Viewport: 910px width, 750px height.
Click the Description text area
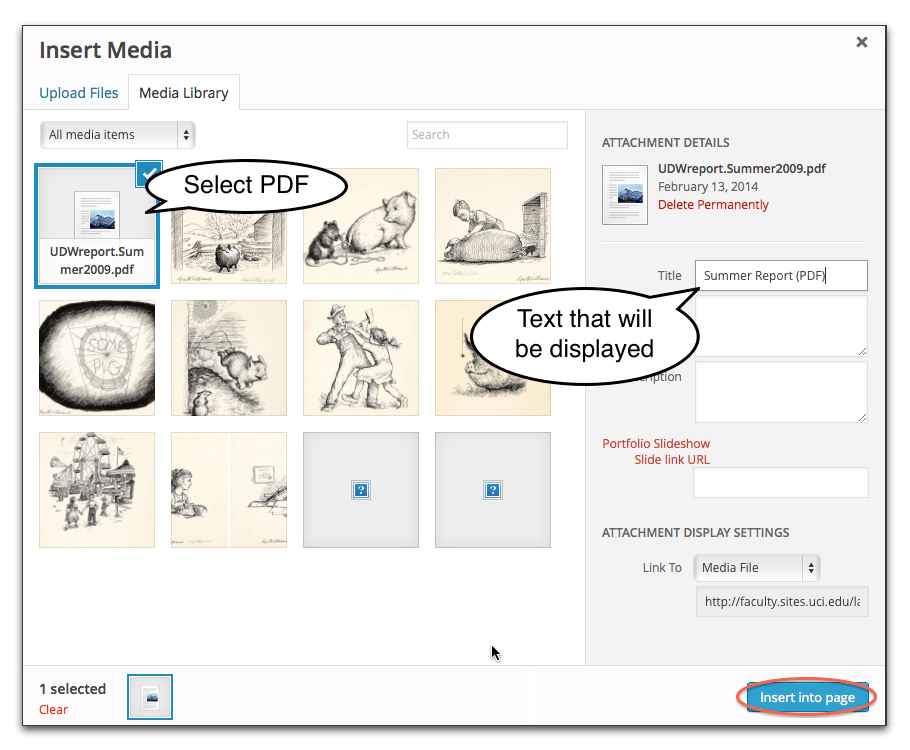click(781, 392)
